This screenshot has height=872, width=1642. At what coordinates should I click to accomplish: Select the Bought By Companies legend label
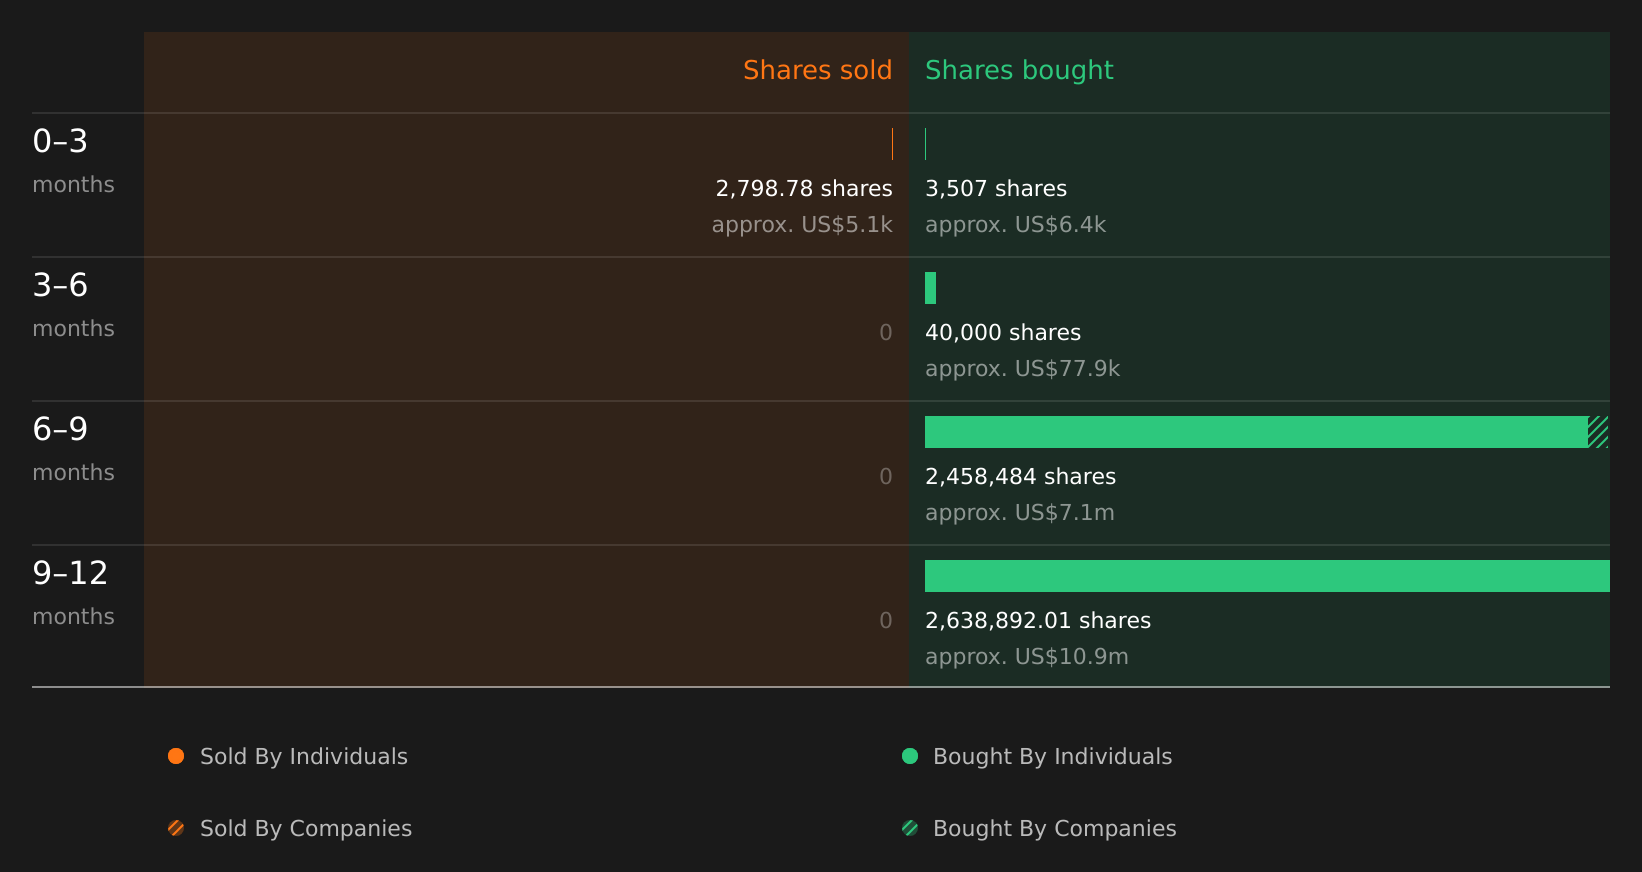[1055, 829]
